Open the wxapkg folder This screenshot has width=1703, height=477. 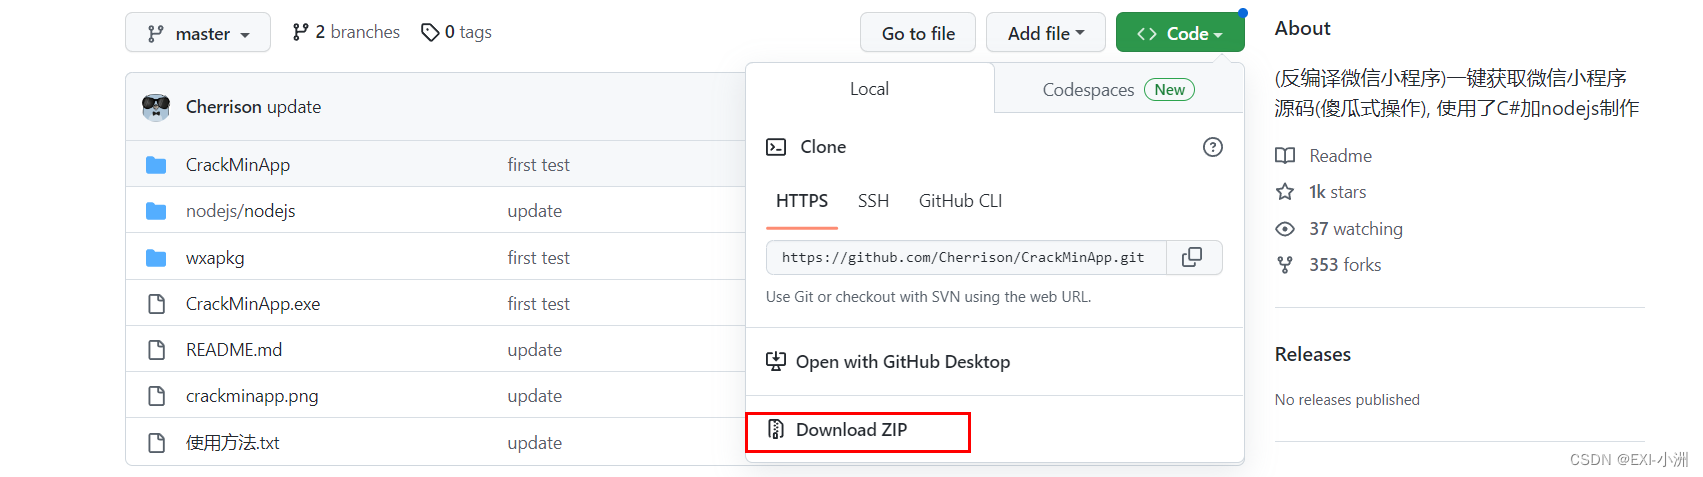[x=215, y=258]
